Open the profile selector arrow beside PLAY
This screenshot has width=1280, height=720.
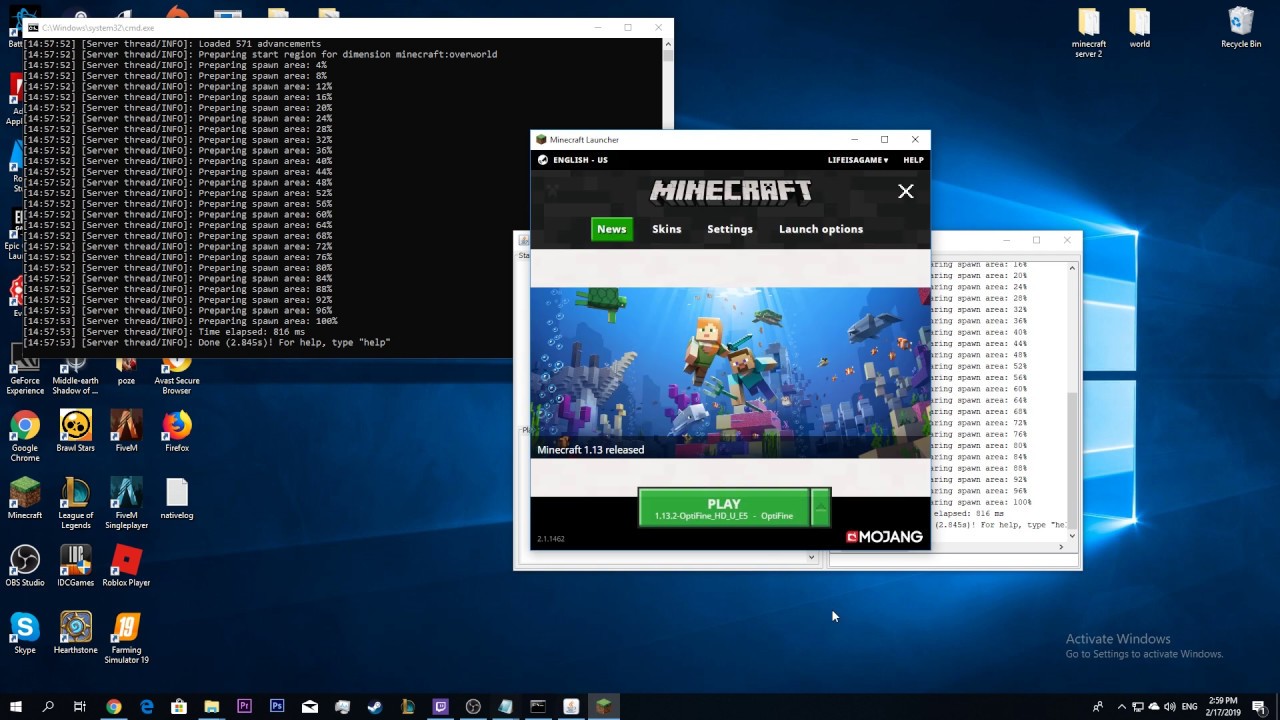click(820, 508)
